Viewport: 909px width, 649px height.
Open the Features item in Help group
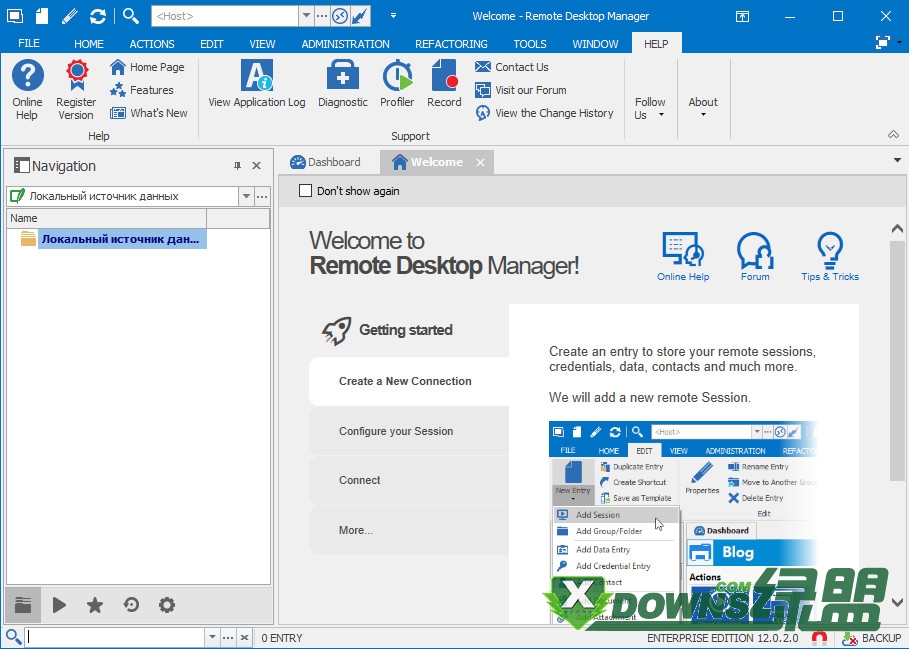pos(142,90)
